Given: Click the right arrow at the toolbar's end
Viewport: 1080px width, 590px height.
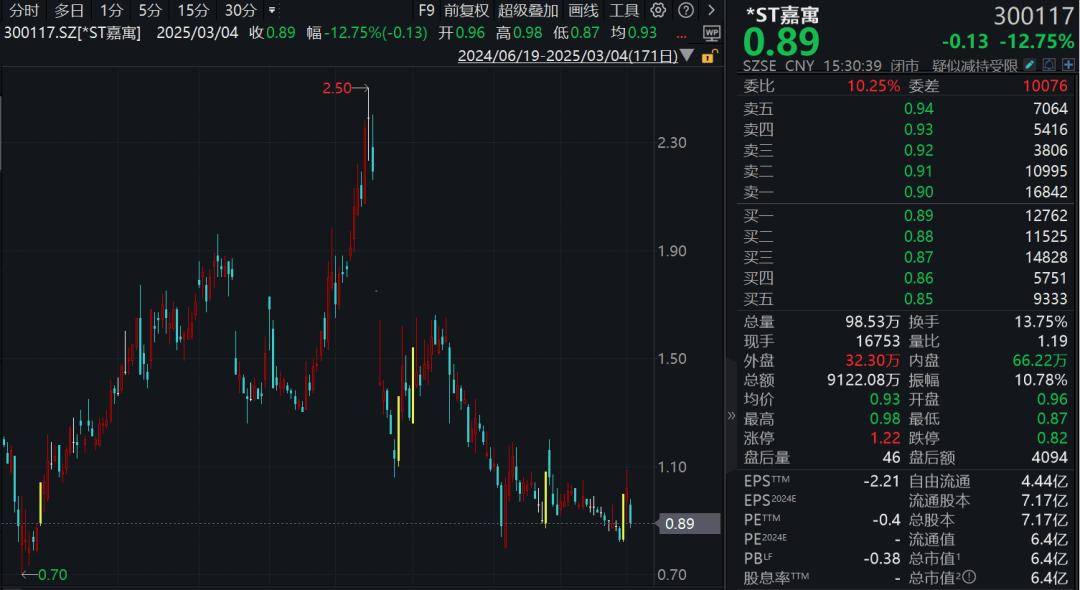Looking at the screenshot, I should coord(712,10).
